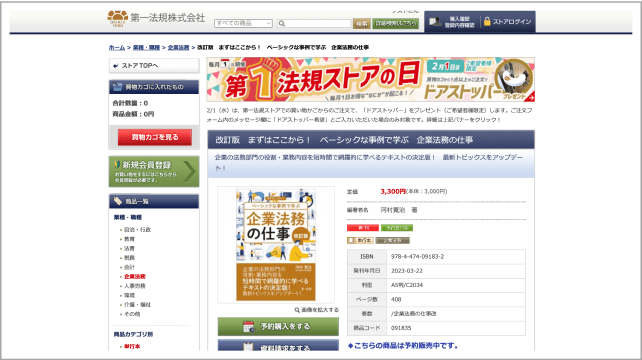
Task: Click the price 3,300円
Action: (x=393, y=192)
